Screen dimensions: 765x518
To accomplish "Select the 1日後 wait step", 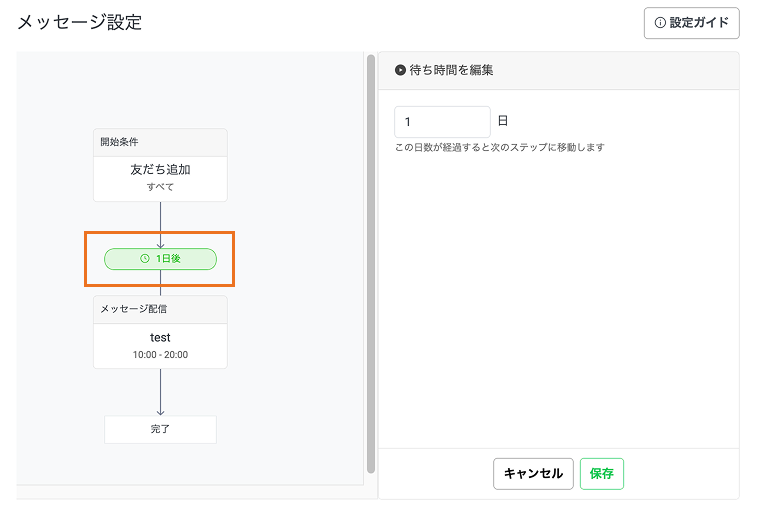I will point(160,259).
